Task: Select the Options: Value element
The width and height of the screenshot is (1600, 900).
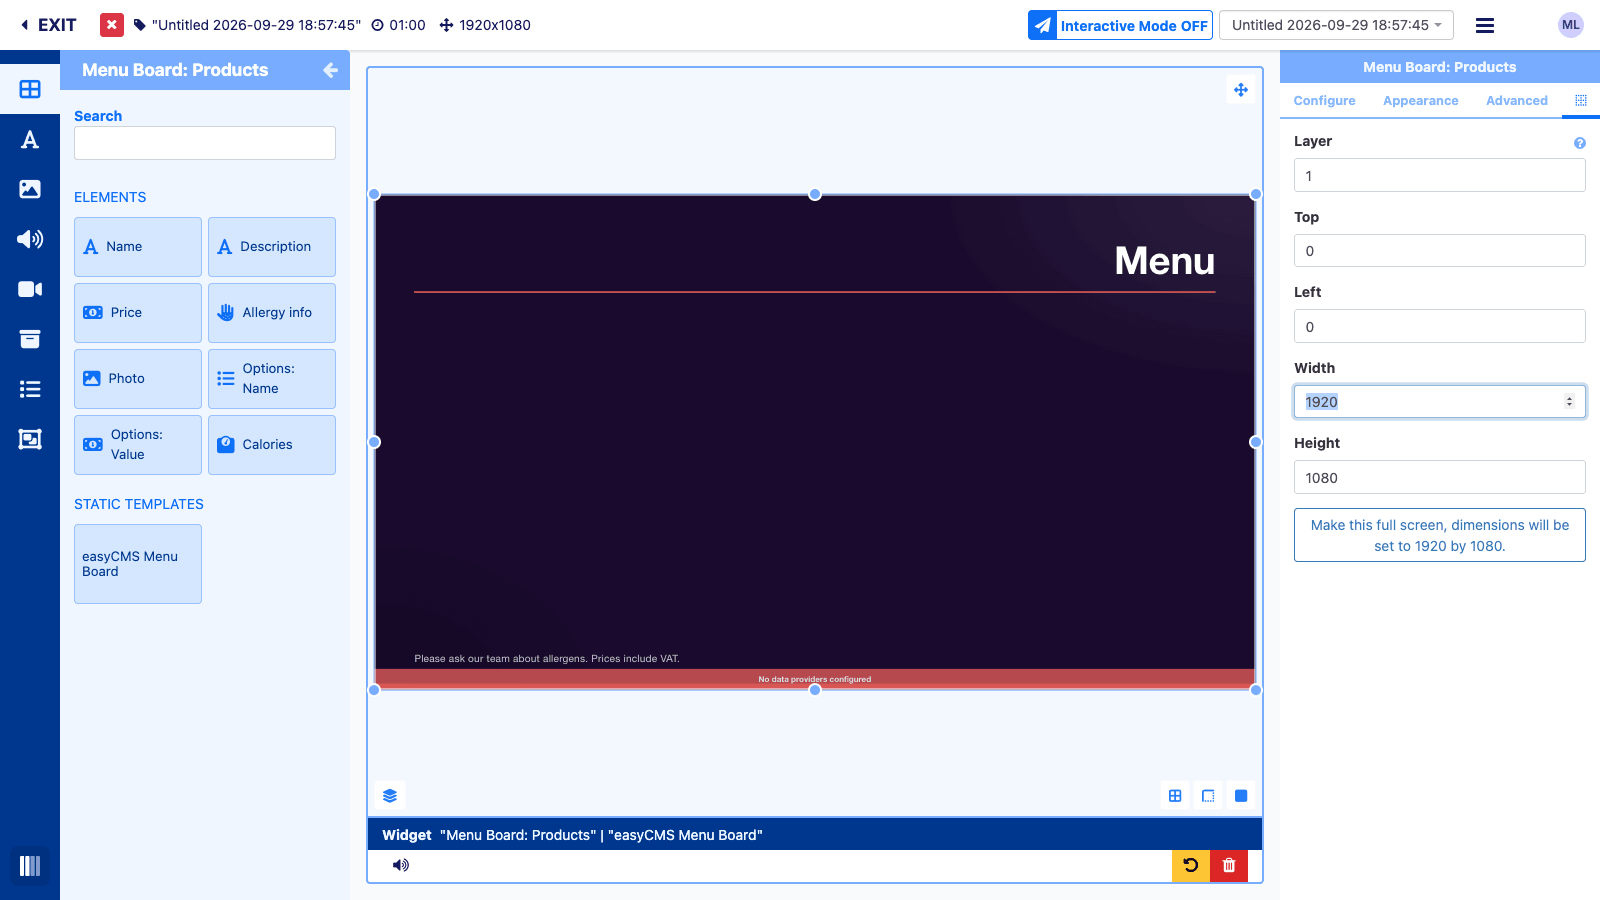Action: click(x=138, y=445)
